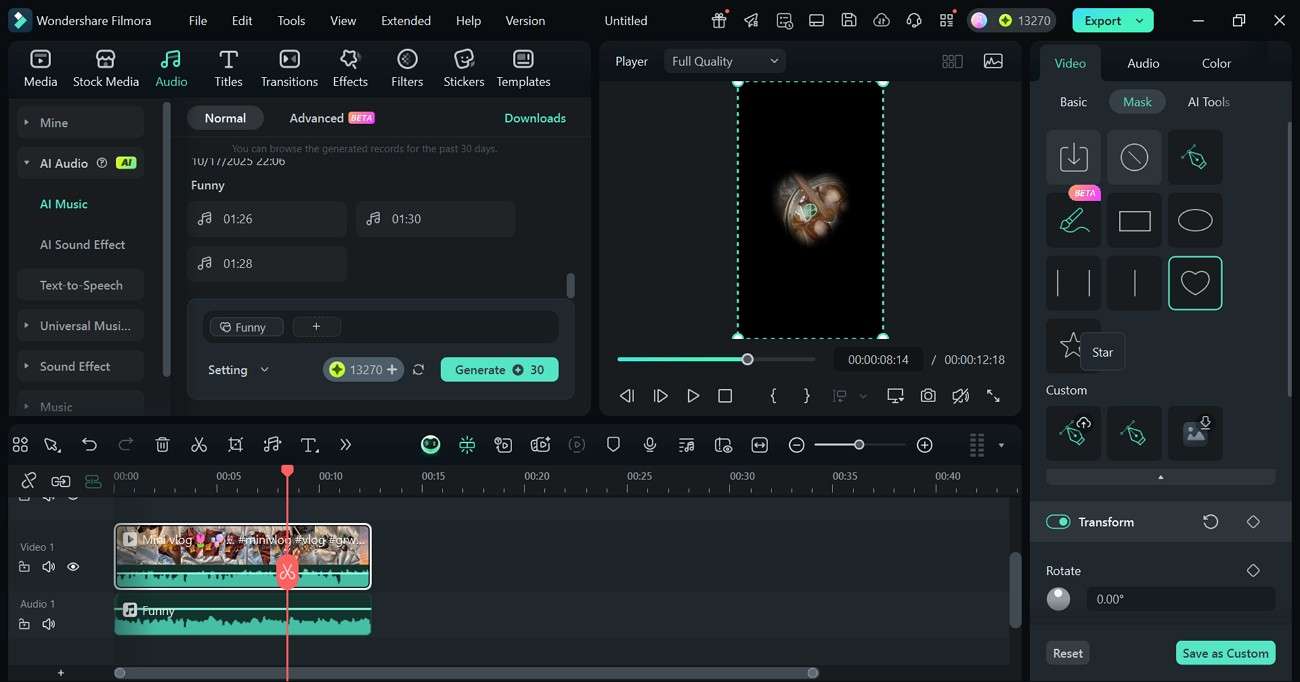Click the Generate button
This screenshot has height=682, width=1300.
click(499, 370)
